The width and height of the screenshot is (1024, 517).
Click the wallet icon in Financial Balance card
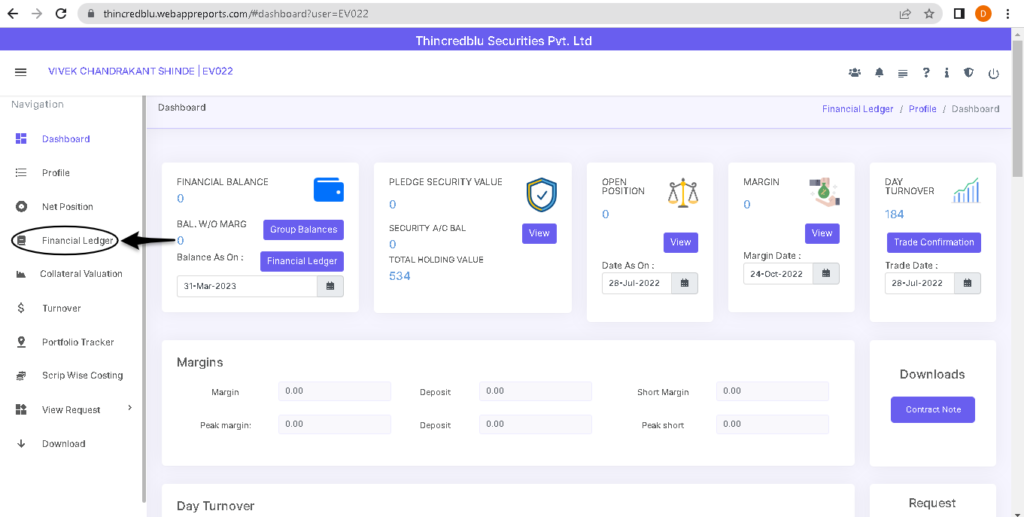click(x=328, y=189)
